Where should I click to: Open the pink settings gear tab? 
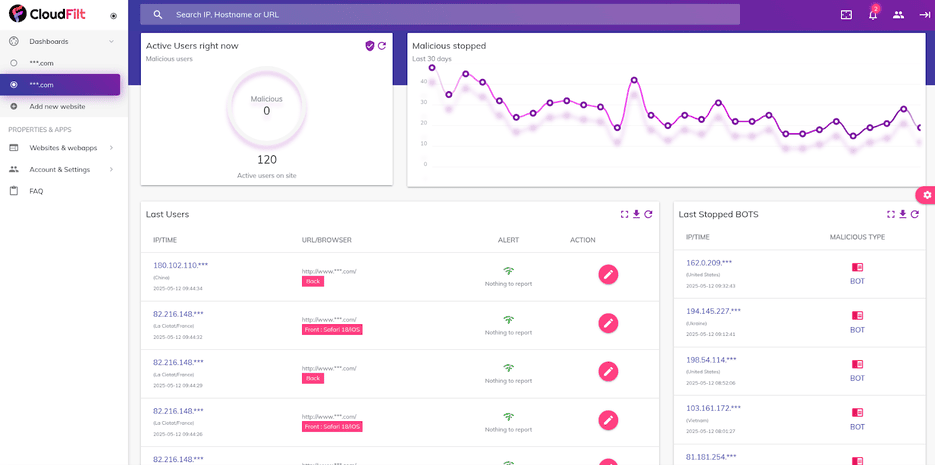927,194
